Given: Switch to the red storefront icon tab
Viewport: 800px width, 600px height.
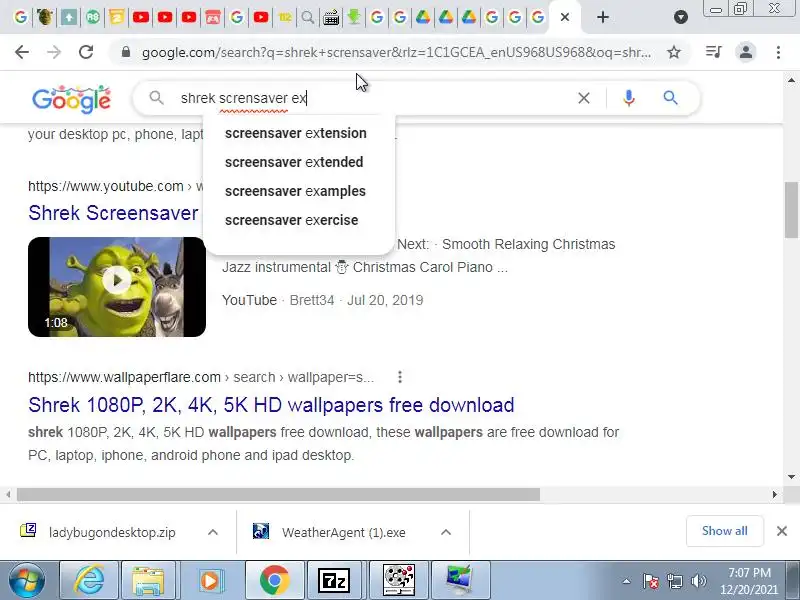Looking at the screenshot, I should [213, 18].
